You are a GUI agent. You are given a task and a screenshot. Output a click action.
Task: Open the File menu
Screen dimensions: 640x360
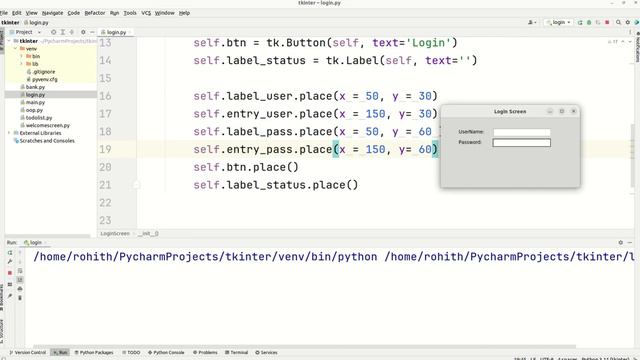coord(4,13)
